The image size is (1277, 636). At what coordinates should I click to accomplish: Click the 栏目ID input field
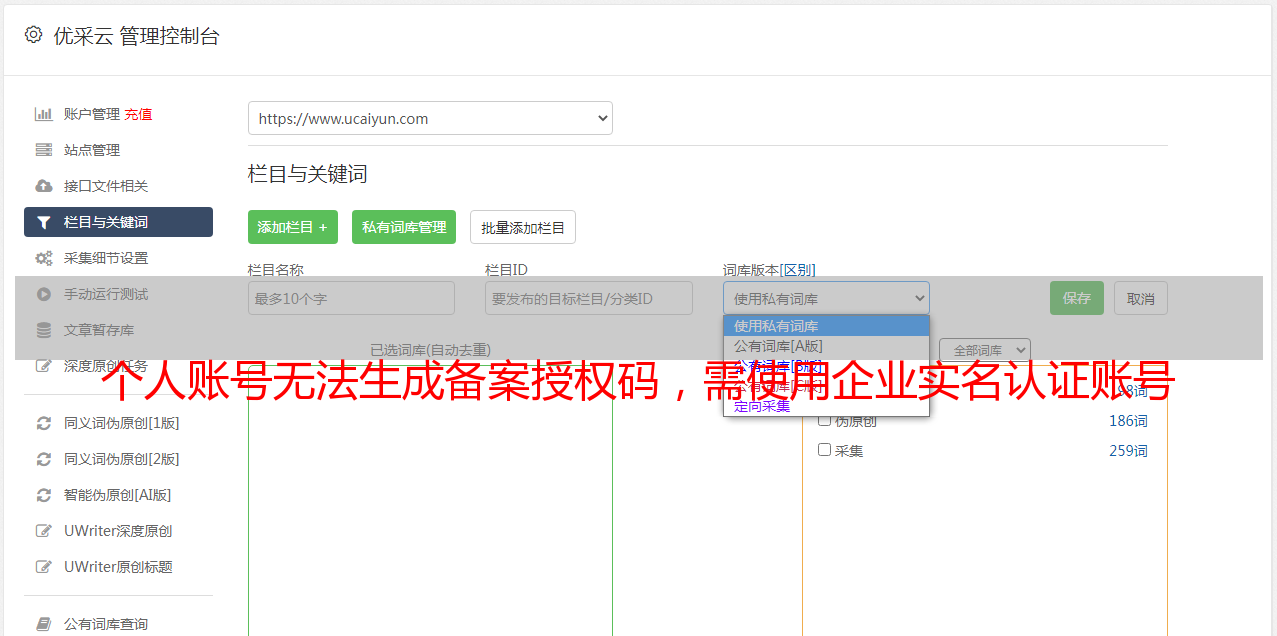[589, 298]
